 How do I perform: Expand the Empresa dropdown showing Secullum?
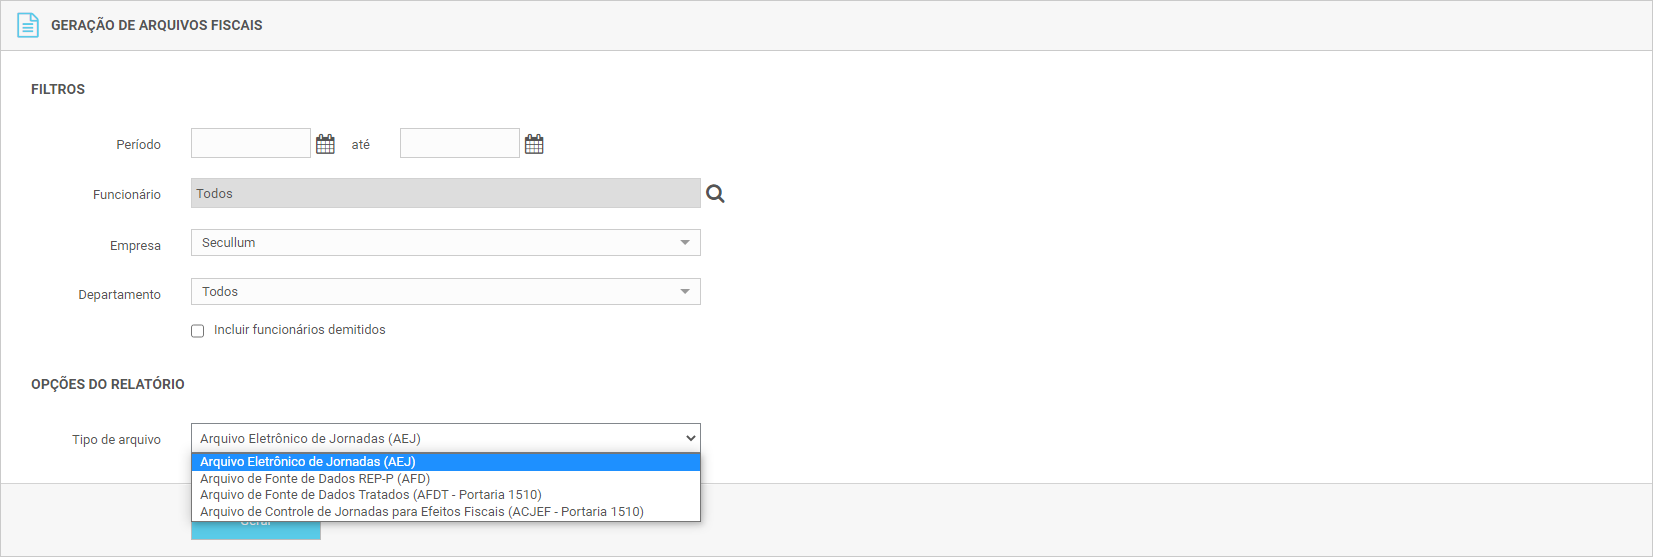click(445, 243)
